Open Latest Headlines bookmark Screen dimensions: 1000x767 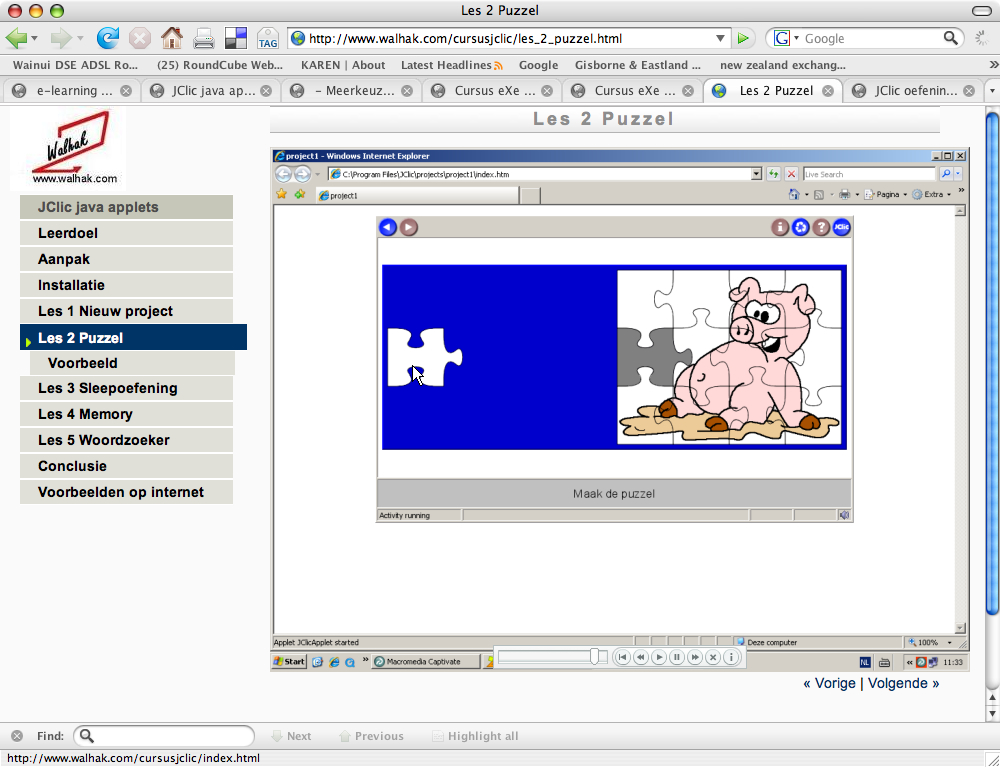(x=452, y=65)
